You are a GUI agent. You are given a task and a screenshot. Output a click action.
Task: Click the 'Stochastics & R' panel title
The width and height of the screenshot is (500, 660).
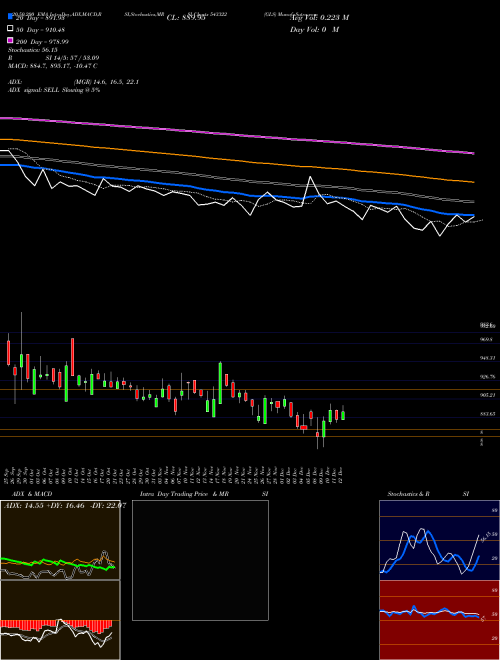pyautogui.click(x=409, y=494)
